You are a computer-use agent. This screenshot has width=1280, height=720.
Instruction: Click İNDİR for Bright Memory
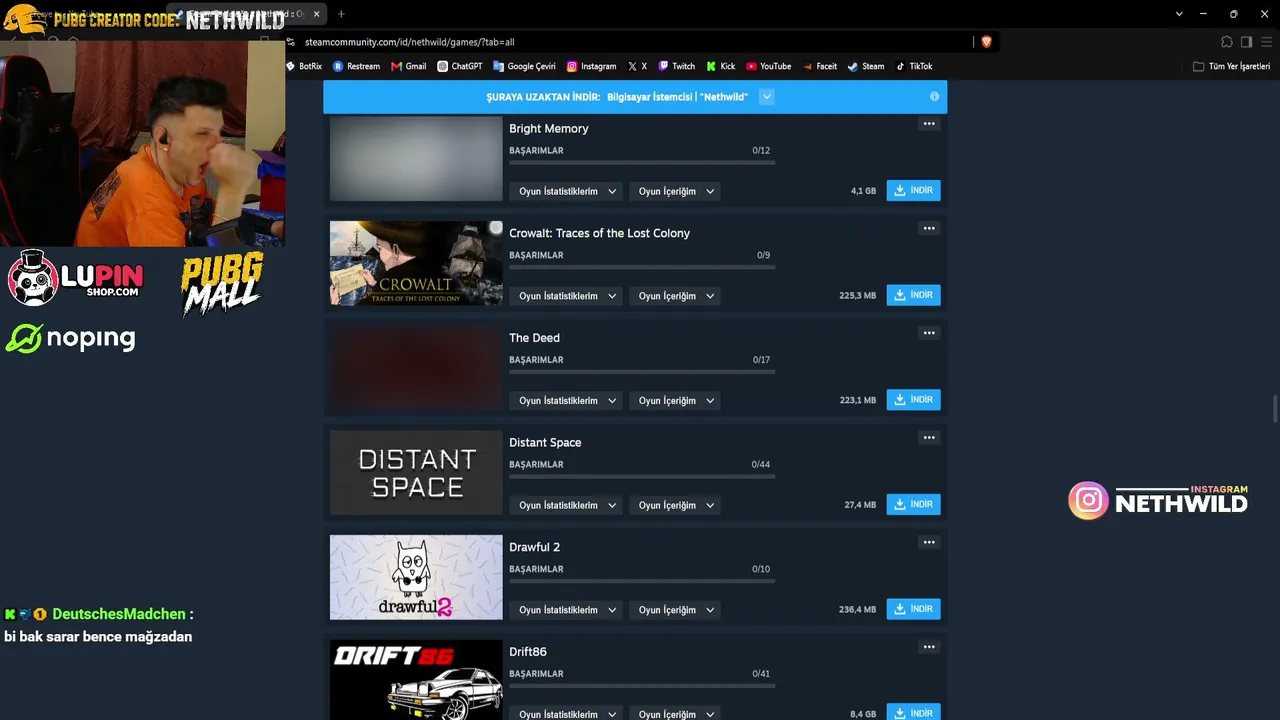click(x=913, y=190)
